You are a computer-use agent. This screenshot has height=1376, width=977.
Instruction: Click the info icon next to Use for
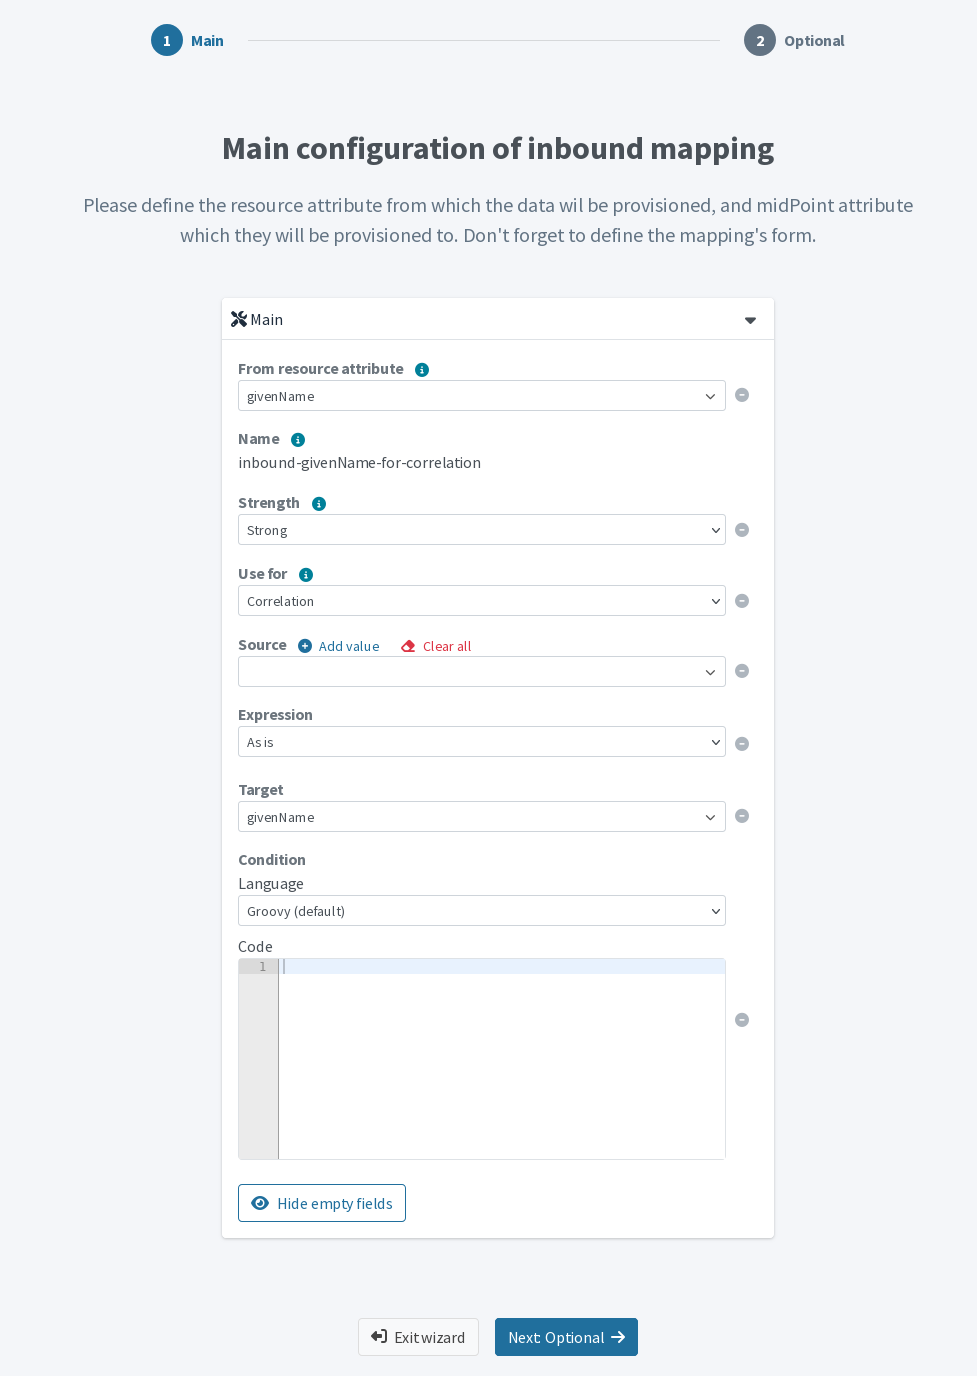point(306,574)
